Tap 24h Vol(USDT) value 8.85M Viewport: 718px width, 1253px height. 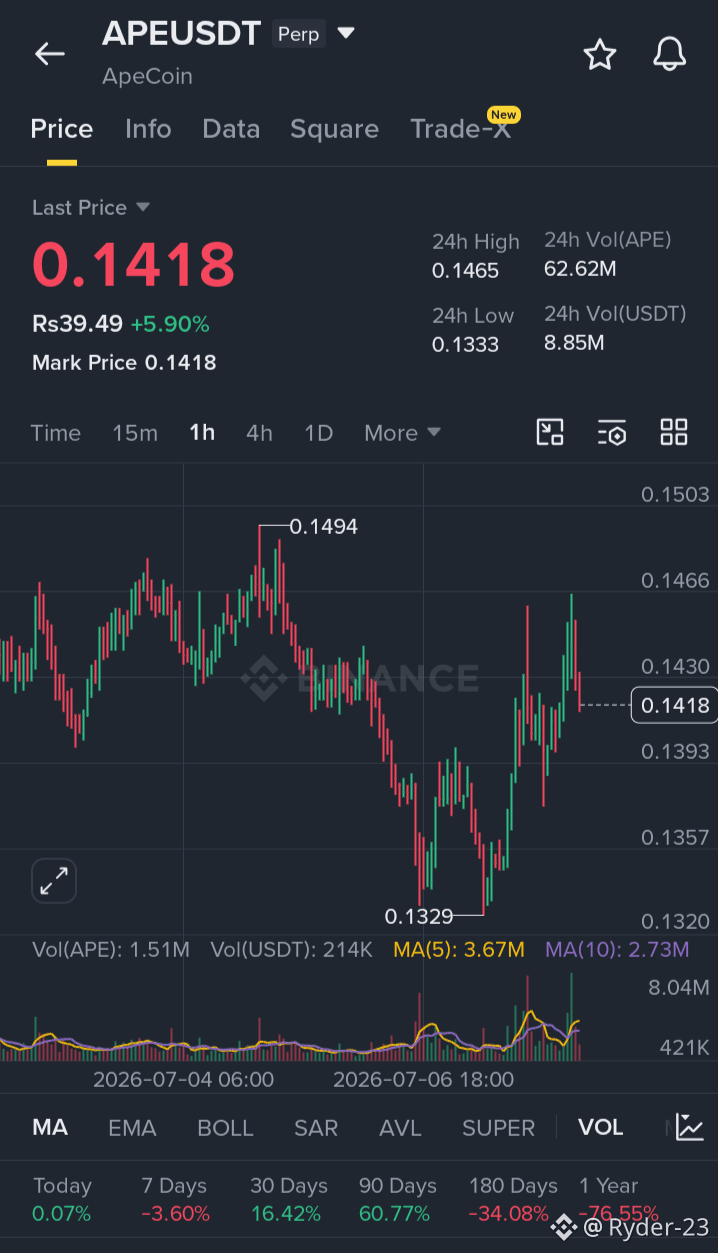[x=574, y=343]
